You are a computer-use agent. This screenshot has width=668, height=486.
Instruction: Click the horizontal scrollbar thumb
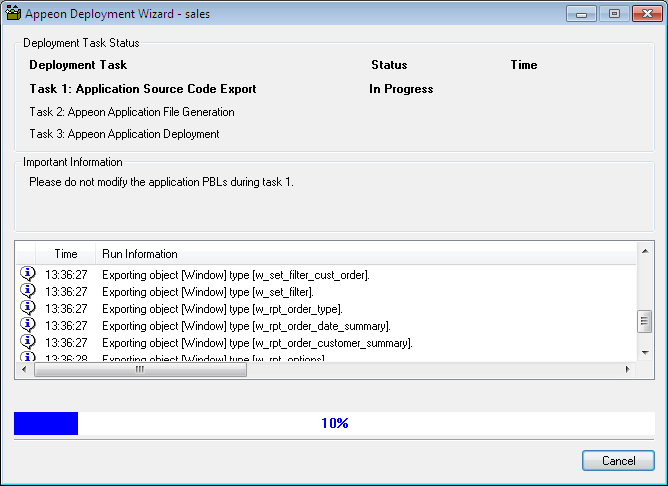(140, 369)
